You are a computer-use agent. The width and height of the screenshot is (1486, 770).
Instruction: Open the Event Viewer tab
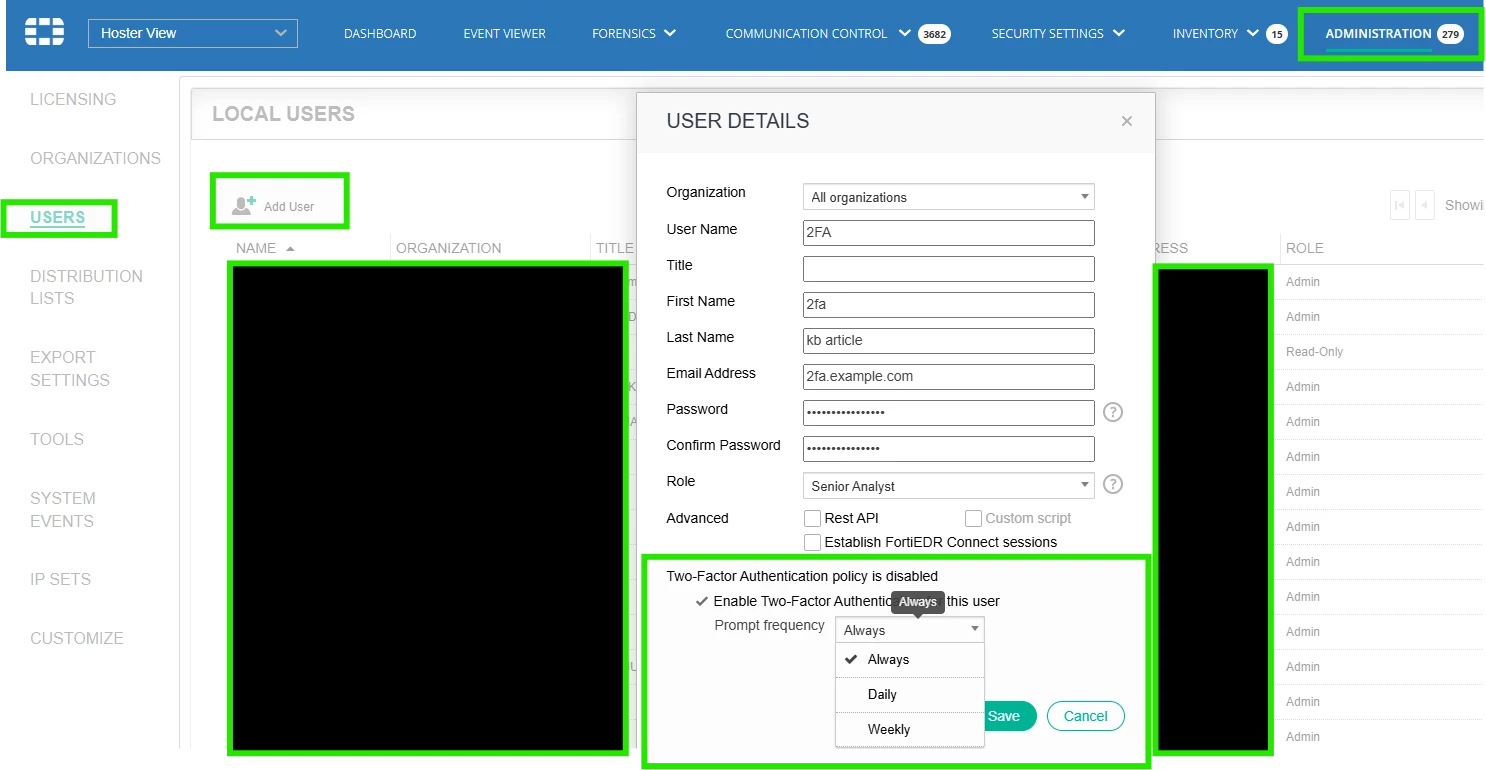(504, 34)
